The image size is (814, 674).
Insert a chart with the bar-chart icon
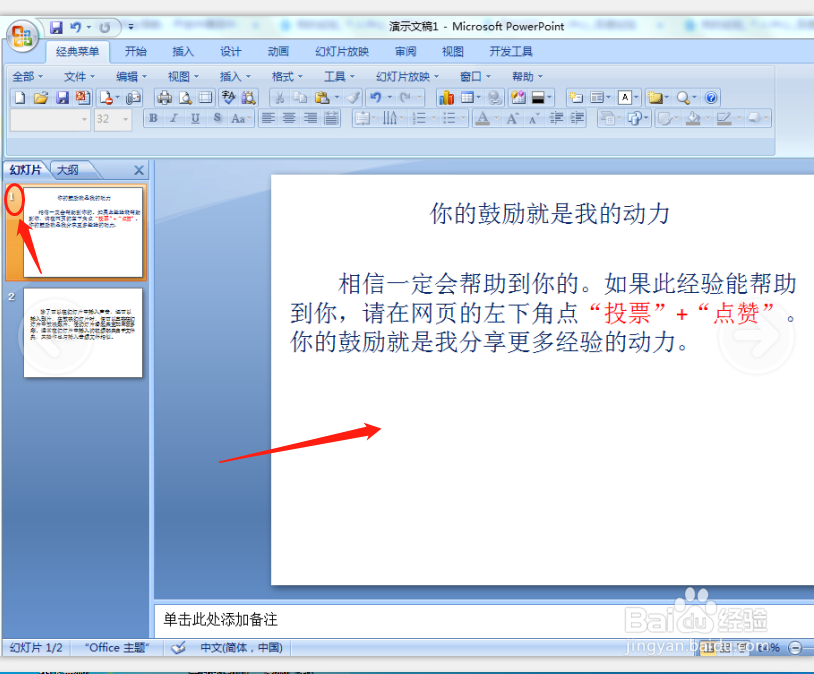pyautogui.click(x=446, y=98)
